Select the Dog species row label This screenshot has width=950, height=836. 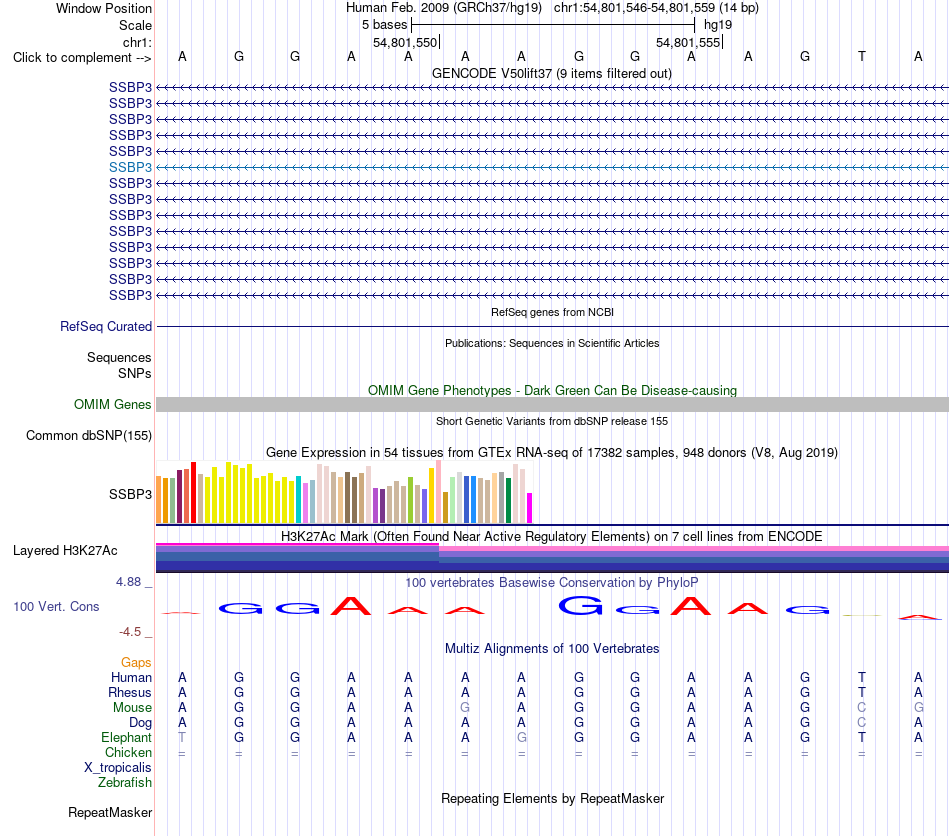140,722
